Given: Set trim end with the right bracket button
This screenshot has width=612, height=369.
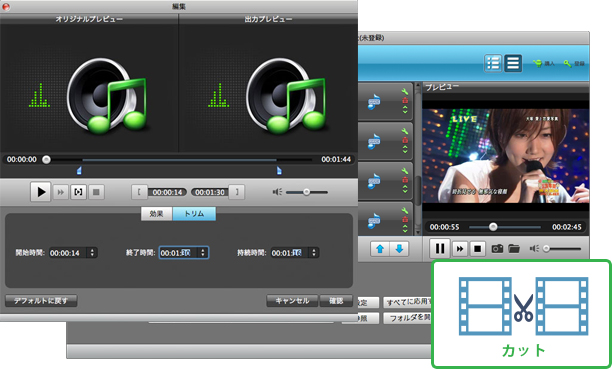Looking at the screenshot, I should tap(237, 192).
